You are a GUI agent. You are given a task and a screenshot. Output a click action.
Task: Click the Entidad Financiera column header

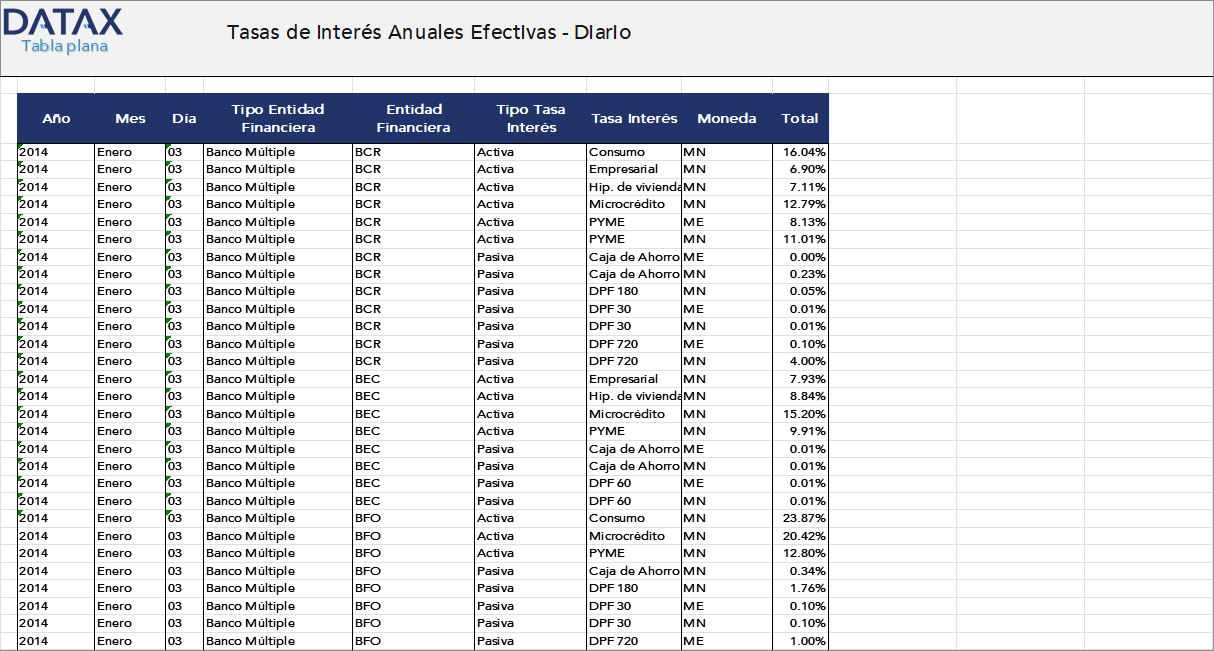[x=414, y=118]
